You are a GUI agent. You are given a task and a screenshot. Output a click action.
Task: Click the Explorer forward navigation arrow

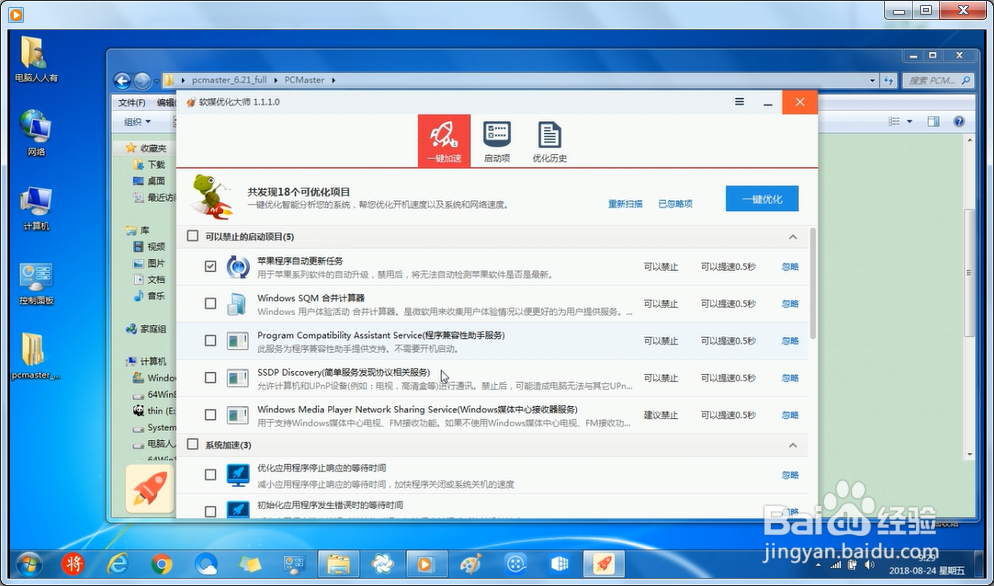click(x=142, y=81)
